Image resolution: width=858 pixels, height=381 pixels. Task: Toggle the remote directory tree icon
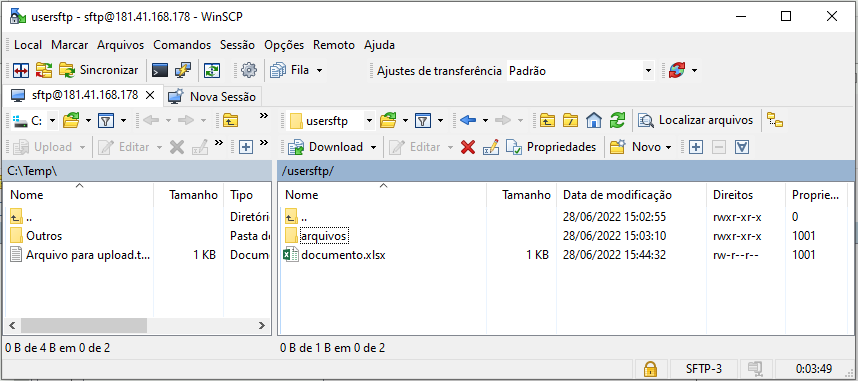(x=774, y=120)
